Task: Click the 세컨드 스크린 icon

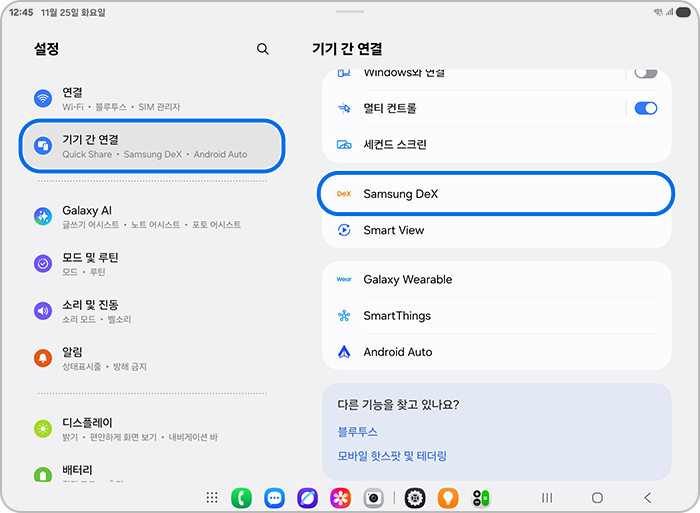Action: [344, 145]
